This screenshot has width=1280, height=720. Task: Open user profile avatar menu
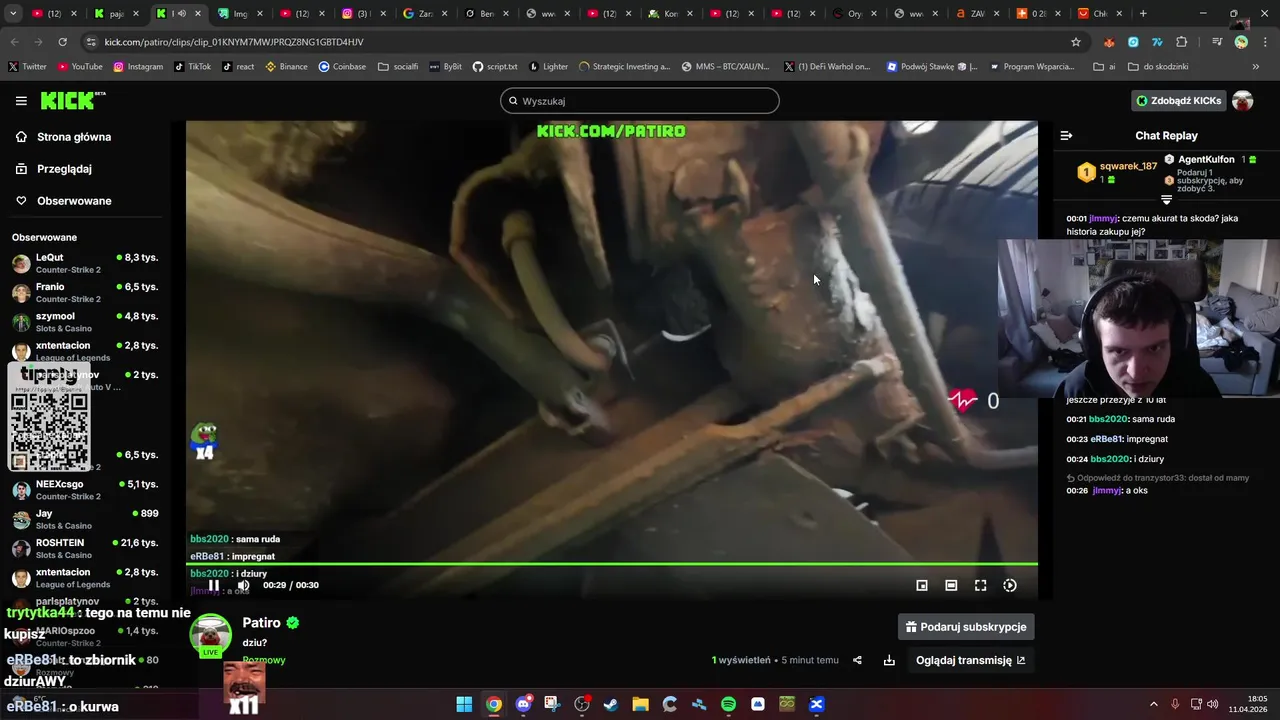1243,101
